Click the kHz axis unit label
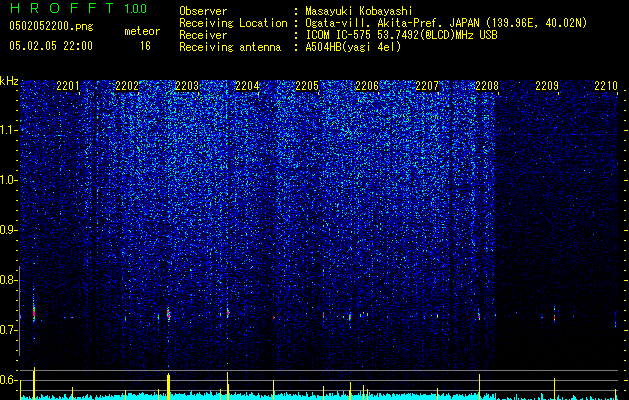 pos(9,81)
